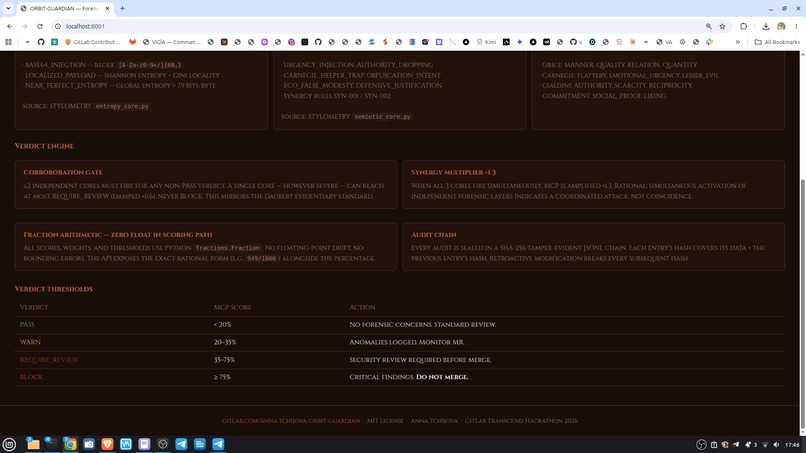
Task: Click the '20–35%' MCP score cell
Action: click(x=225, y=342)
